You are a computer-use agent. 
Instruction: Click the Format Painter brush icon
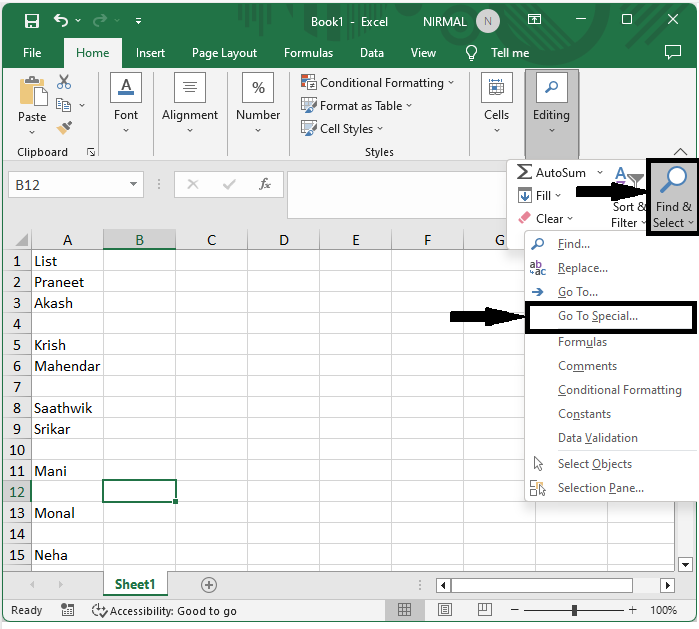tap(65, 128)
